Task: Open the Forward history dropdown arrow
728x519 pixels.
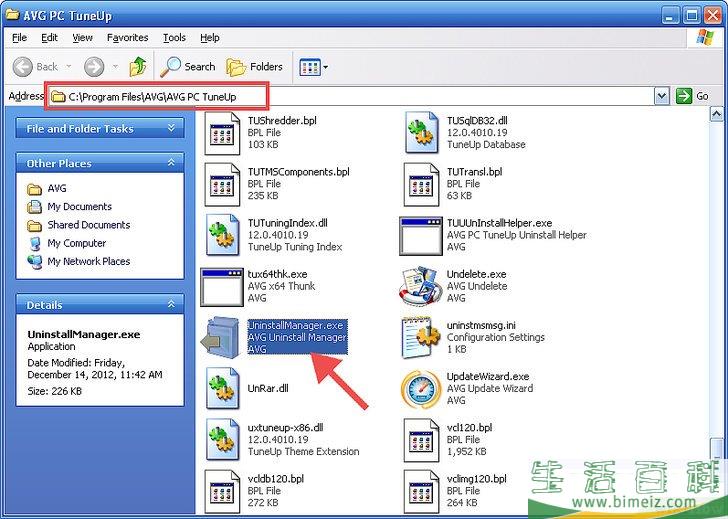Action: [115, 67]
